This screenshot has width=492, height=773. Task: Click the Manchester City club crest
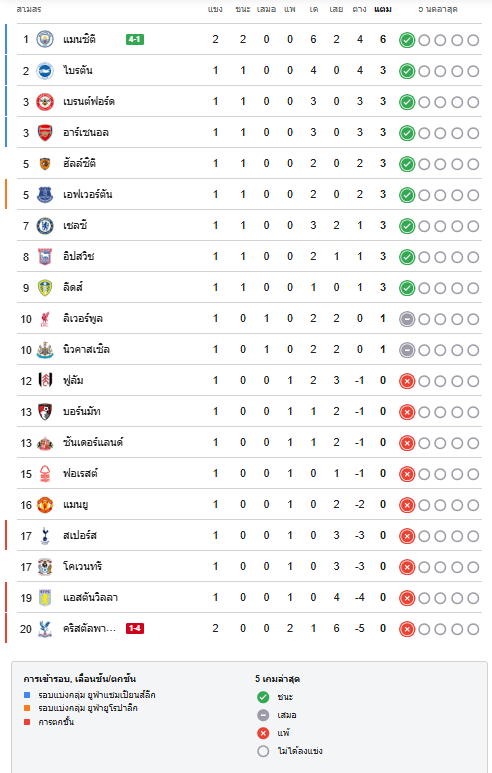pyautogui.click(x=45, y=39)
